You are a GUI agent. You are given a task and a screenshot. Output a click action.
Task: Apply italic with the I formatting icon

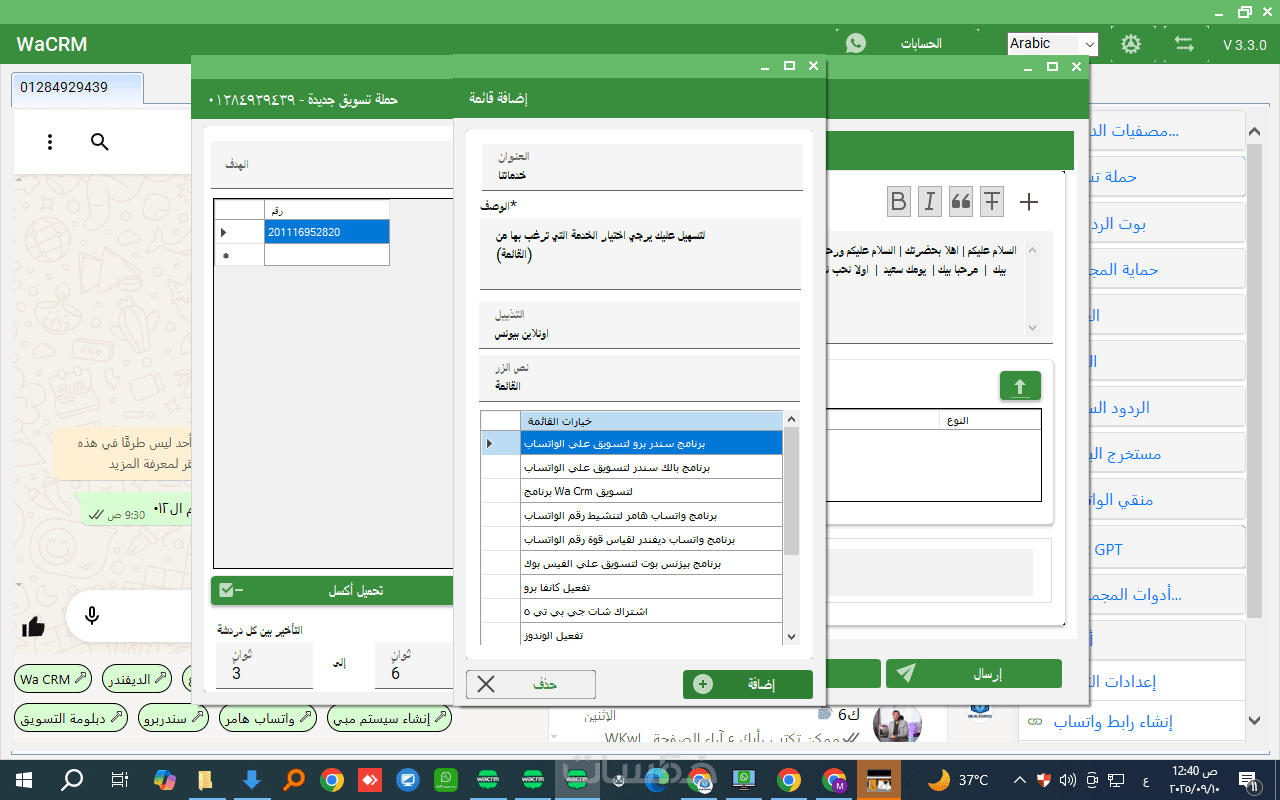pyautogui.click(x=930, y=202)
